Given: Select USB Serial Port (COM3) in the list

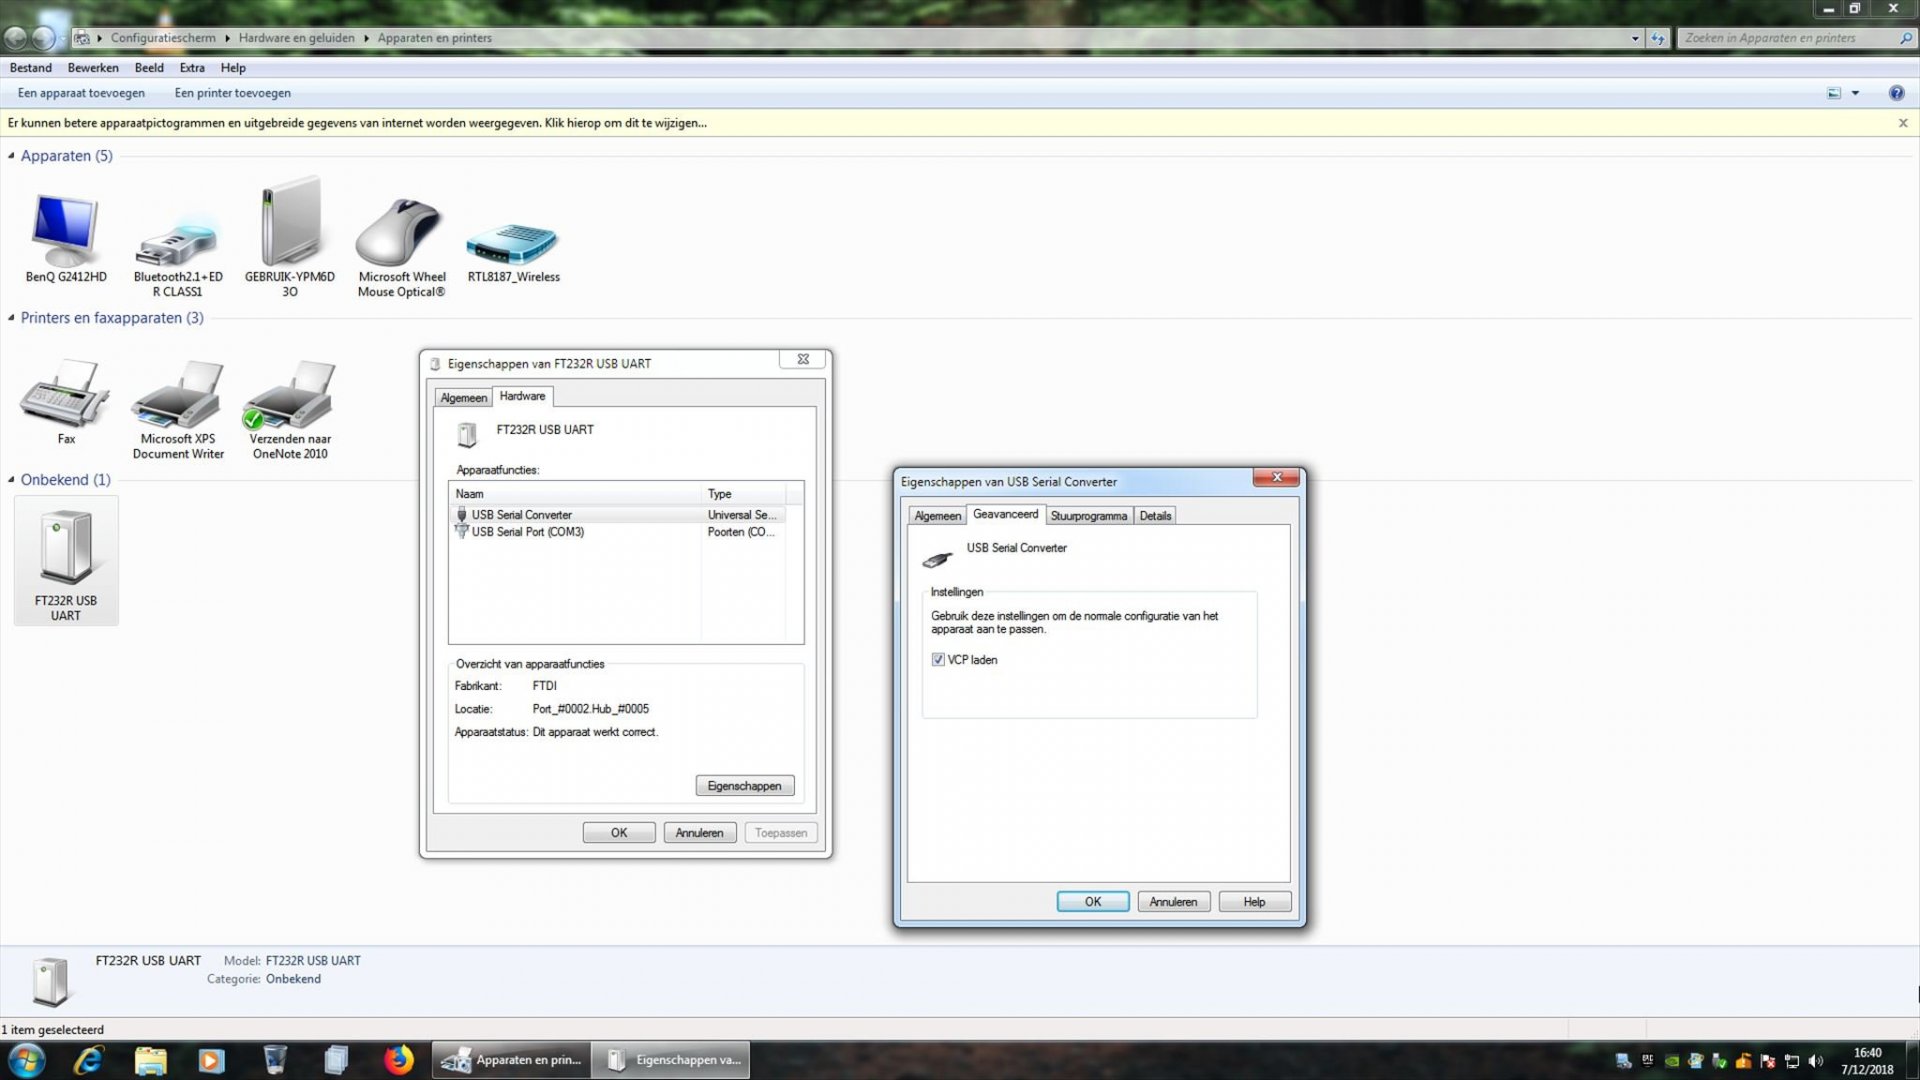Looking at the screenshot, I should click(x=527, y=531).
